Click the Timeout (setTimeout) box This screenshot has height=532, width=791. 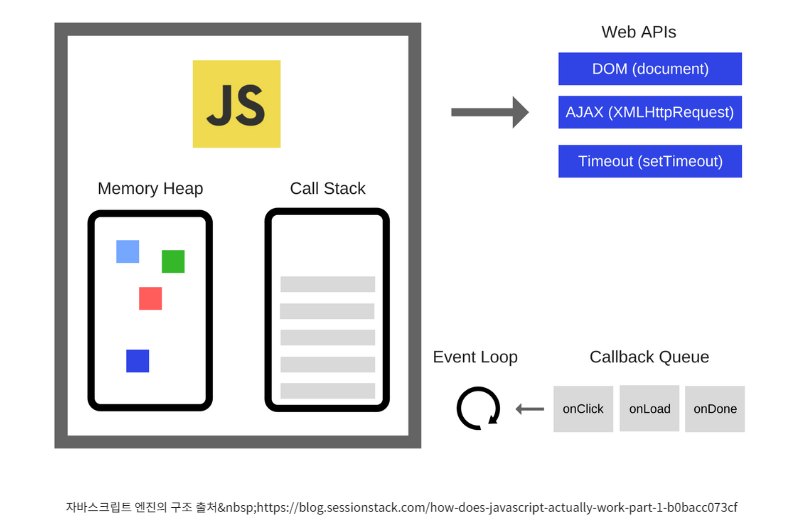[650, 161]
